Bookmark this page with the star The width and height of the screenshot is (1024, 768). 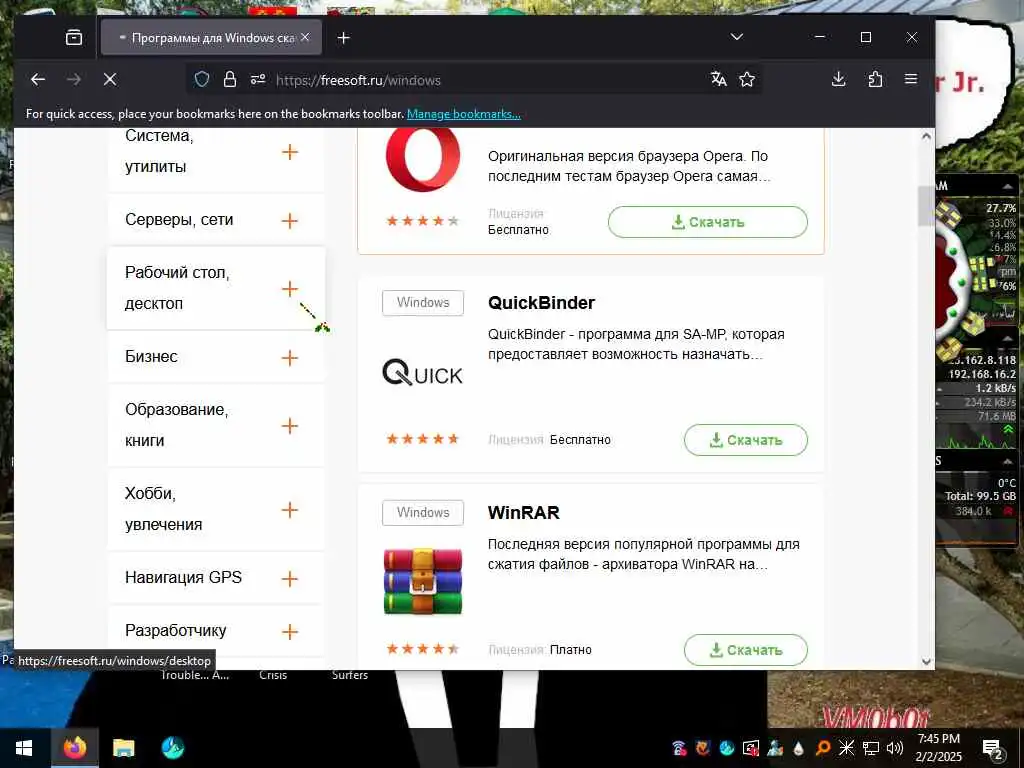746,80
